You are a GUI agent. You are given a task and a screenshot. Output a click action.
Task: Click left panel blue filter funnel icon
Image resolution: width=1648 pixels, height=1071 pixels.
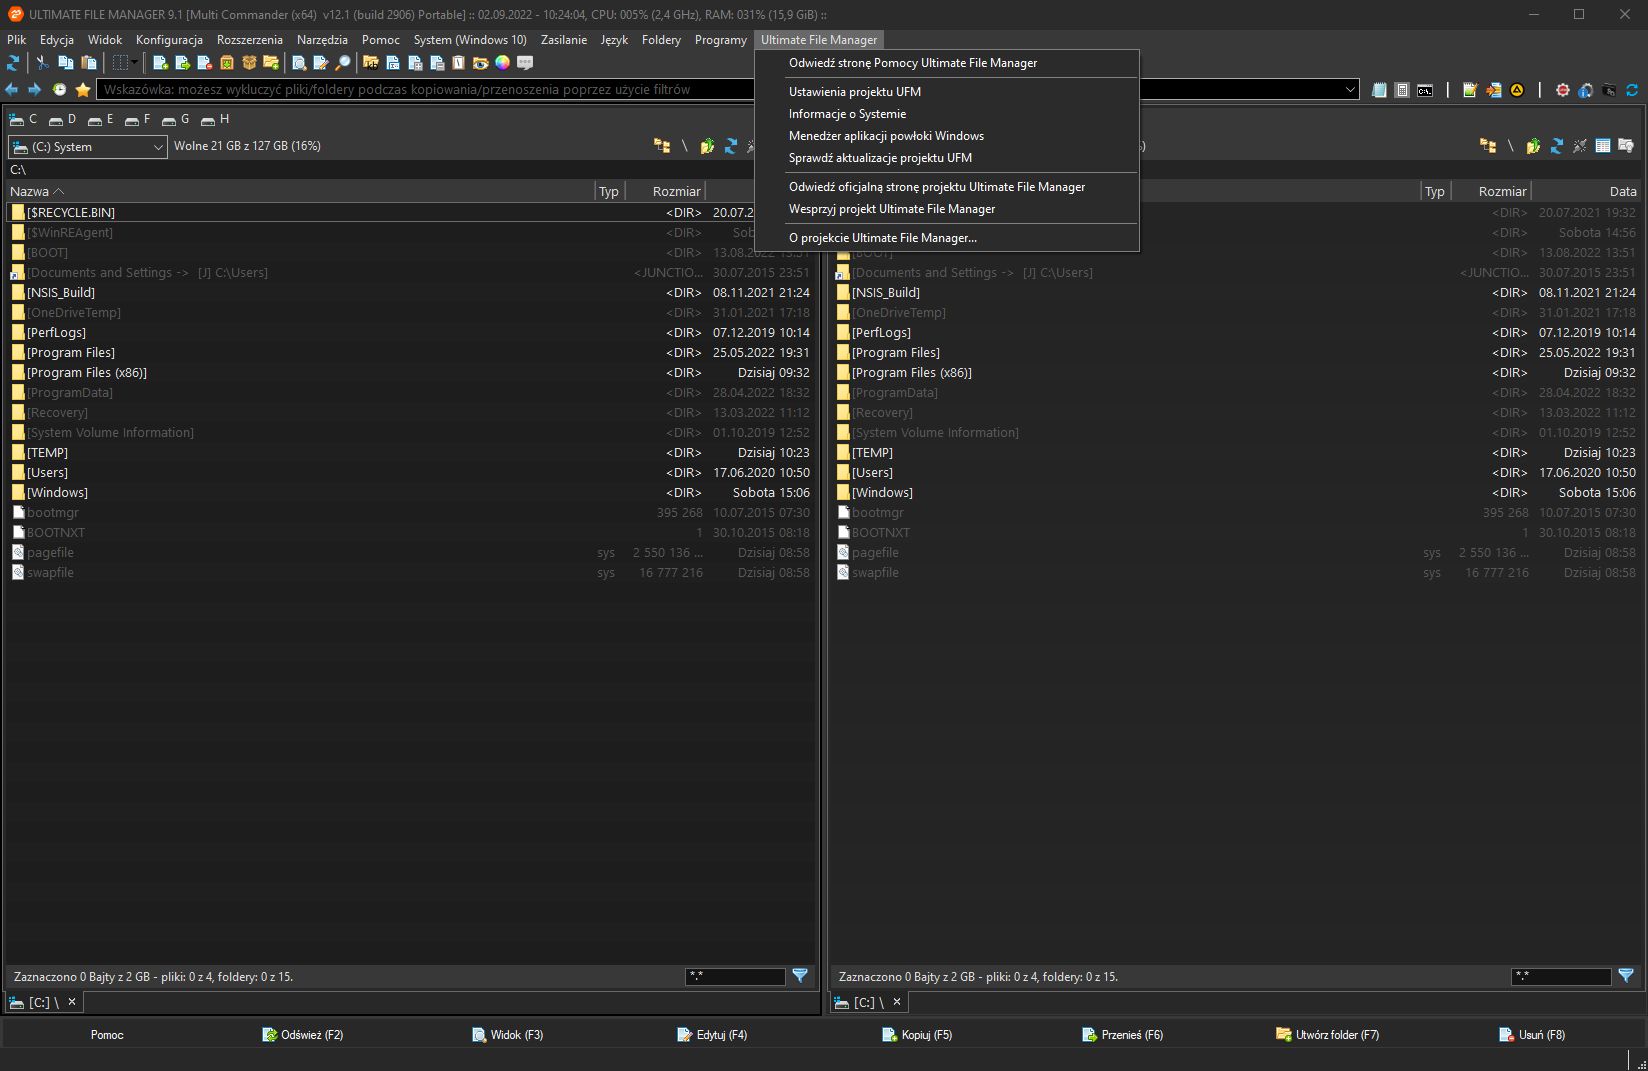pyautogui.click(x=800, y=976)
